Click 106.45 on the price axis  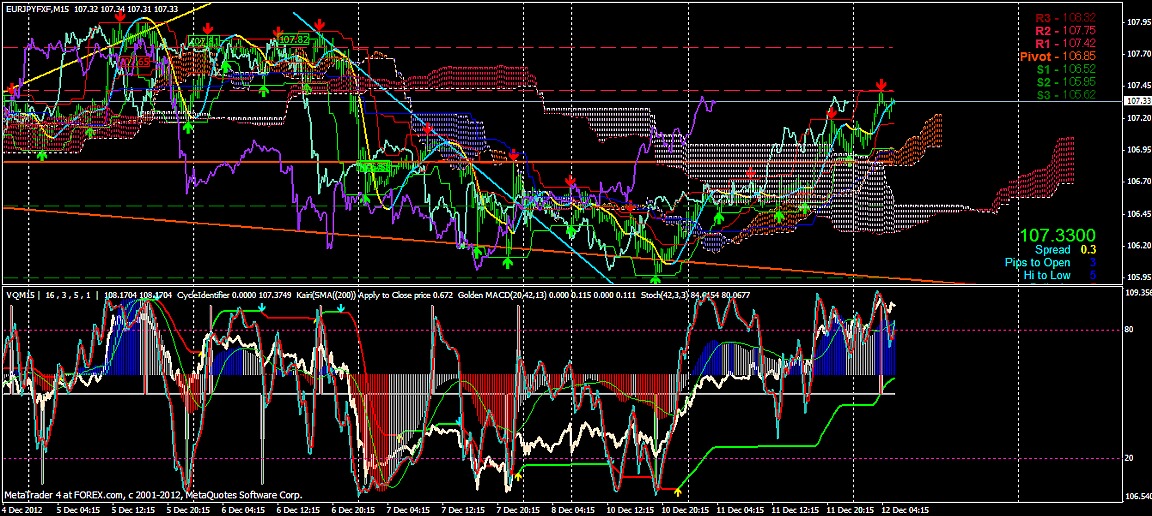[x=1137, y=213]
